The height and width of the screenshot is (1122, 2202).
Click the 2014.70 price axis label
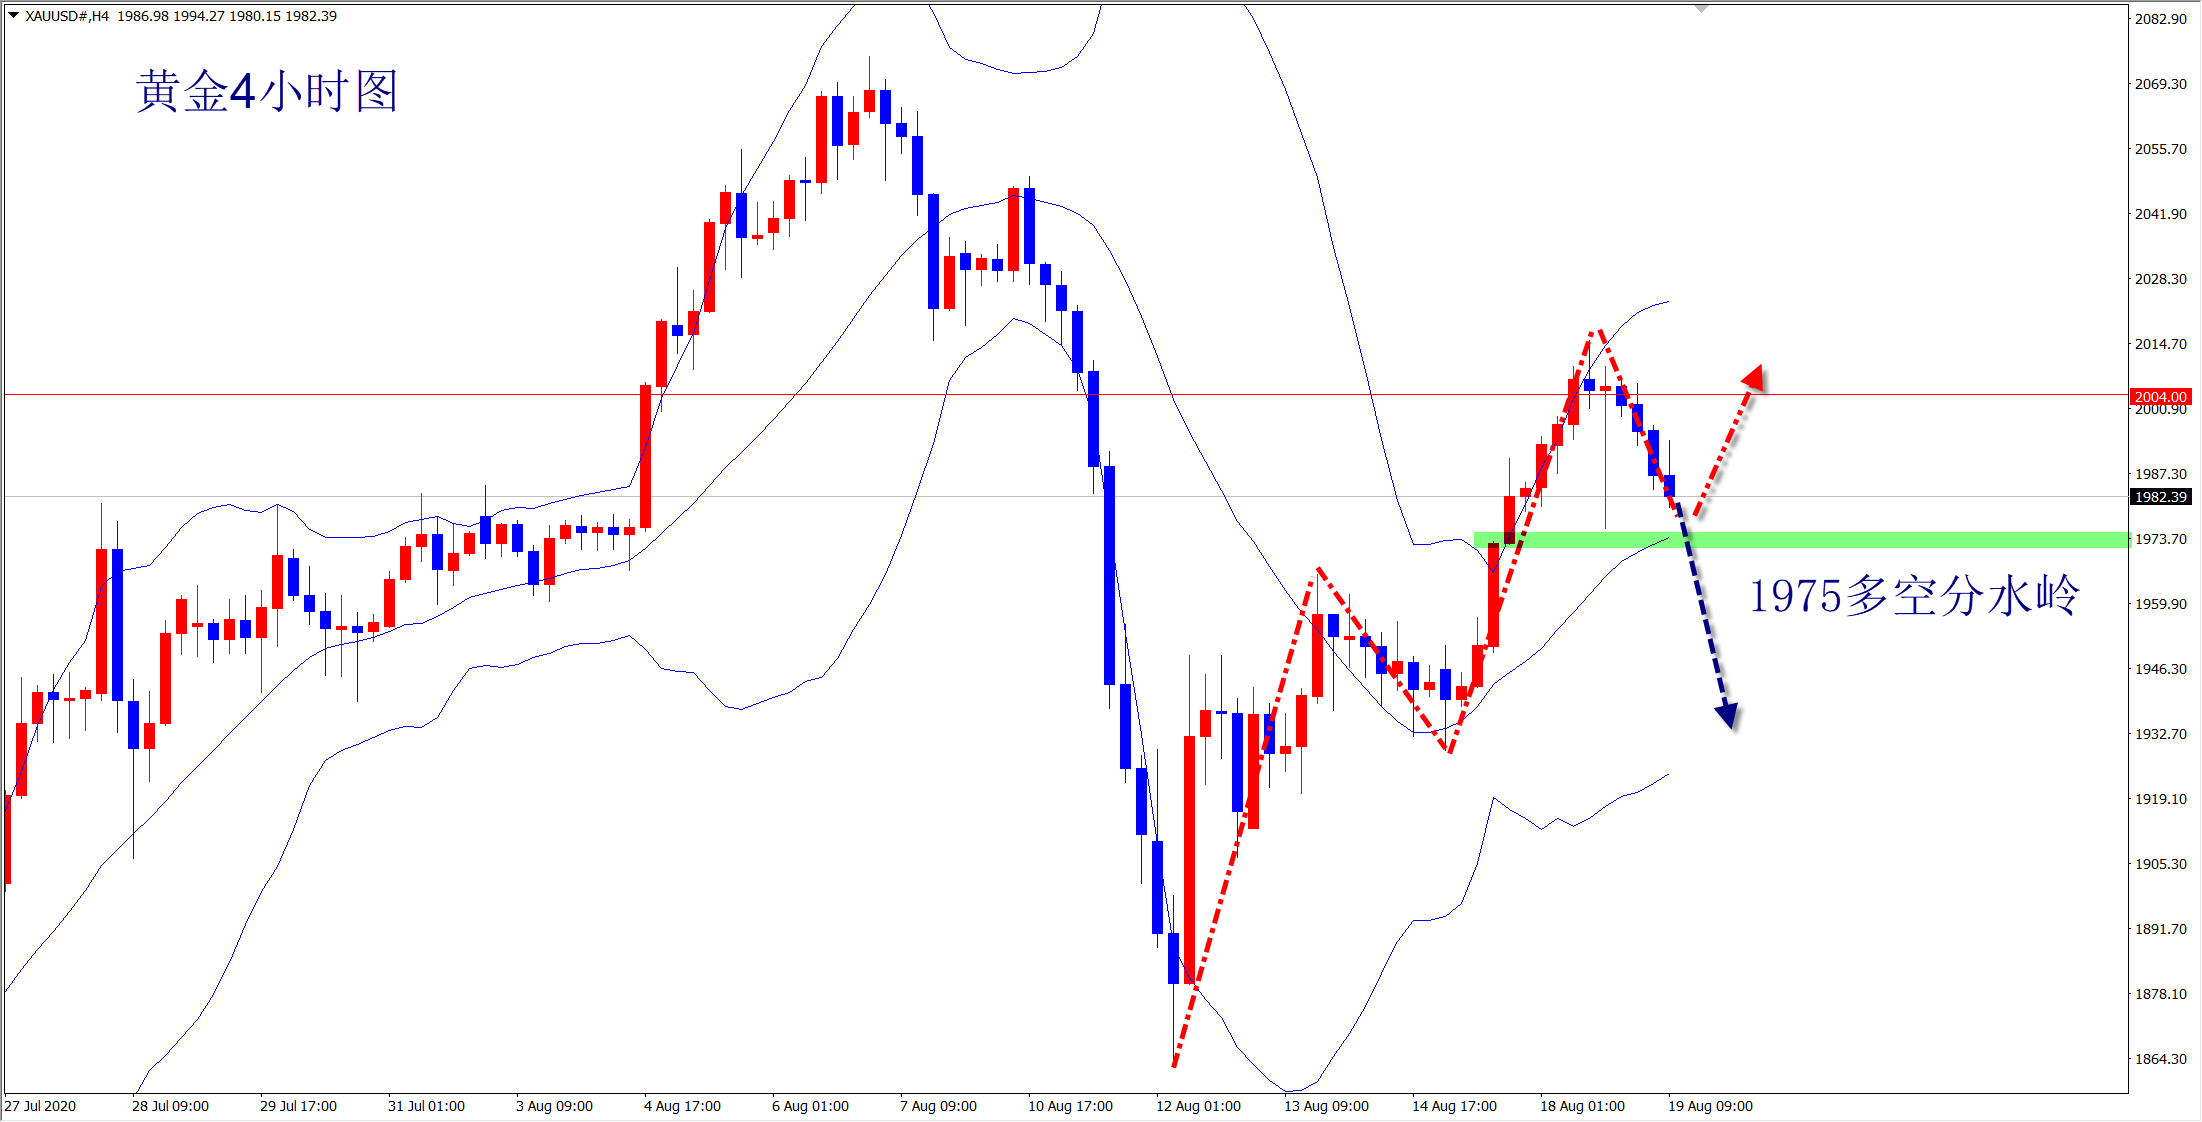tap(2161, 344)
